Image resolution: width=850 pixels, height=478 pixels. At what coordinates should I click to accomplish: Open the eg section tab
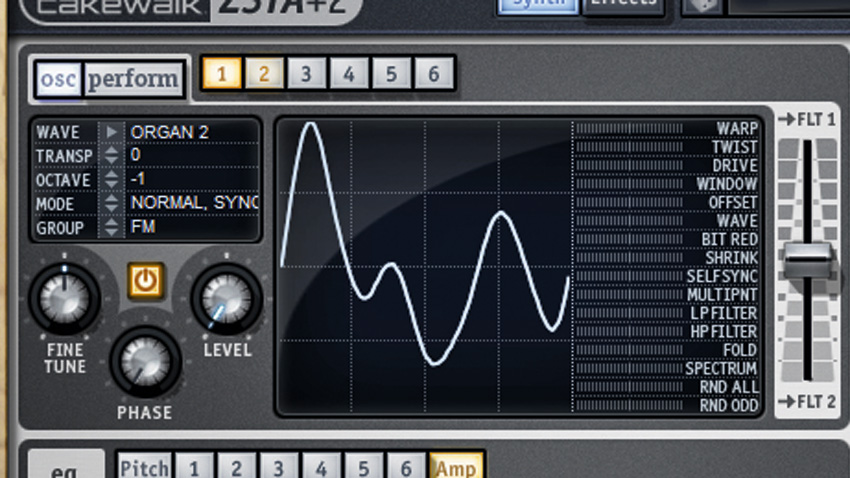tap(65, 465)
